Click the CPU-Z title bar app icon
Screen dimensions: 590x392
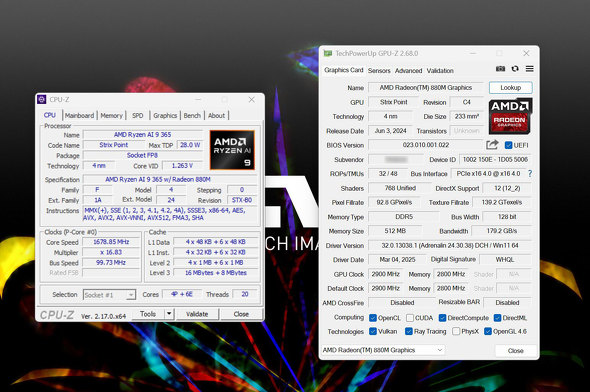click(42, 99)
